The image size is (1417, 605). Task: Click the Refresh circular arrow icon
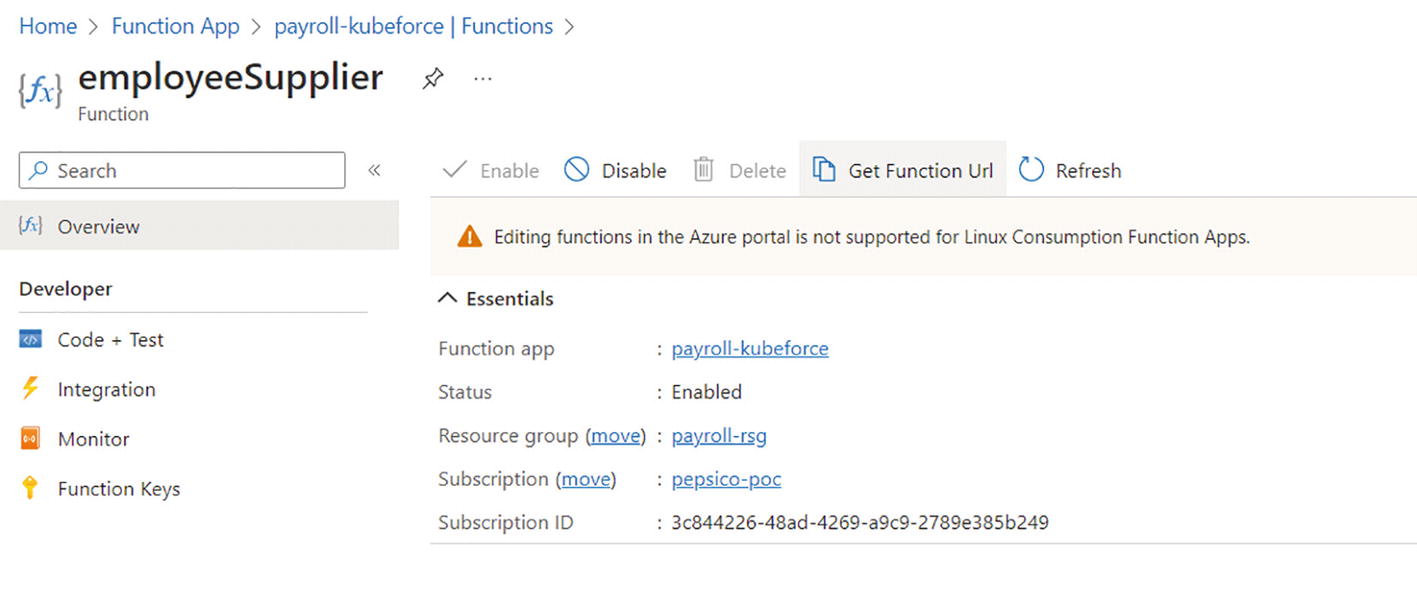click(1031, 170)
